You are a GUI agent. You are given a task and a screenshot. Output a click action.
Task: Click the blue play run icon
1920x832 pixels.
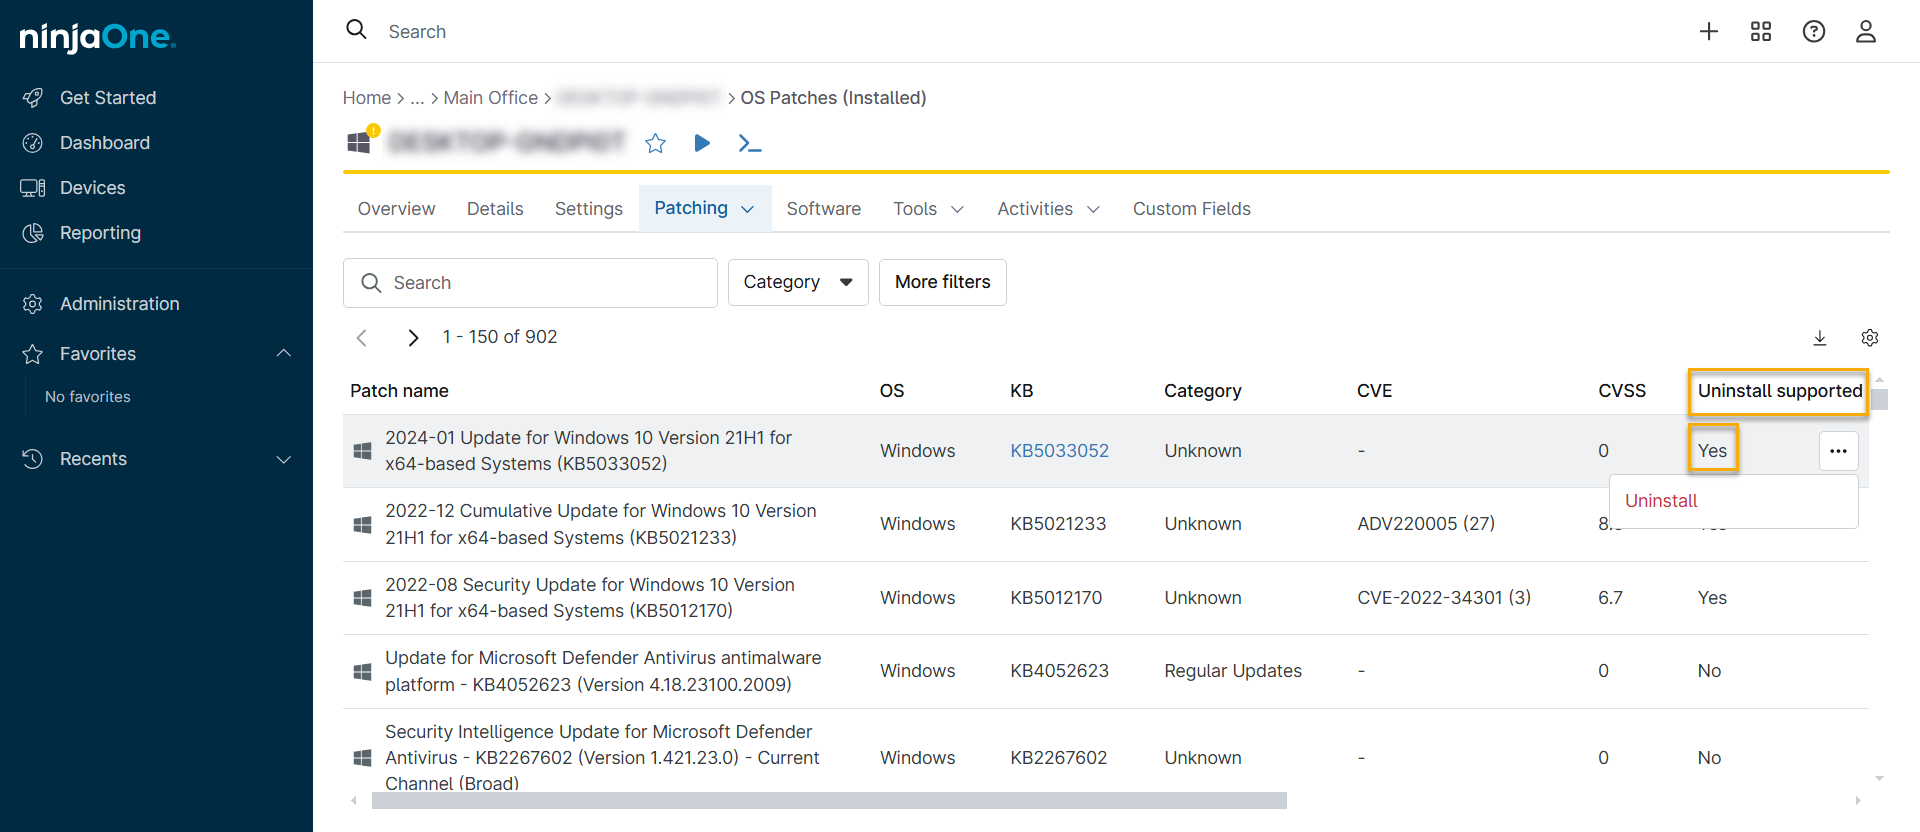click(702, 144)
